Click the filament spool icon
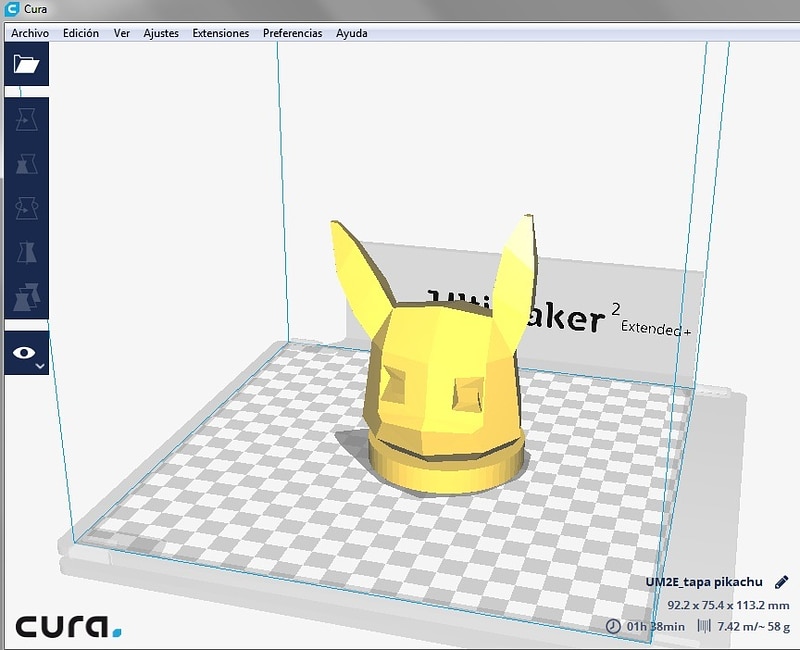This screenshot has height=650, width=800. click(704, 626)
